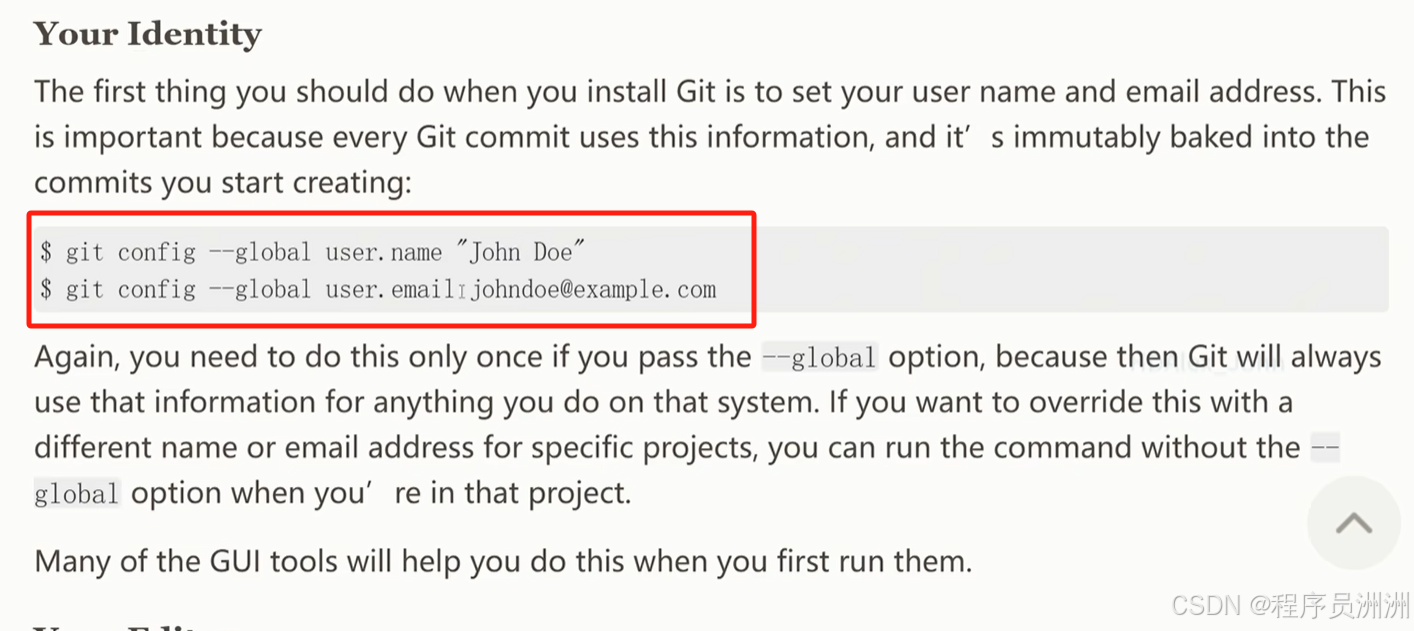
Task: Click the dollar sign before the first command
Action: (x=46, y=252)
